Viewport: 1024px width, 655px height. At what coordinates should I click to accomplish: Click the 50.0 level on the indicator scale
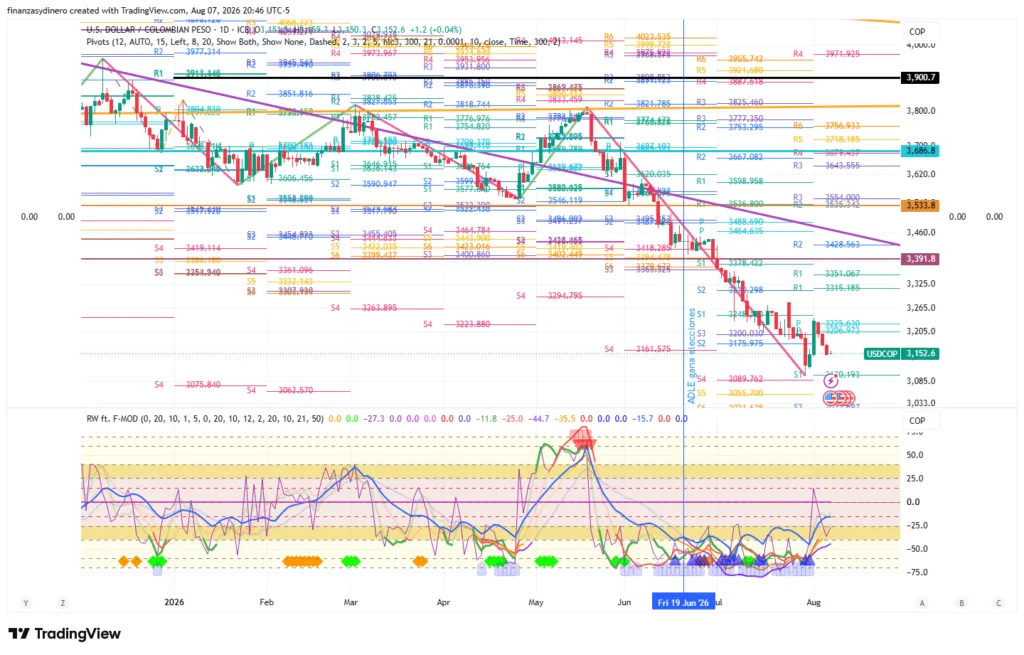(914, 455)
